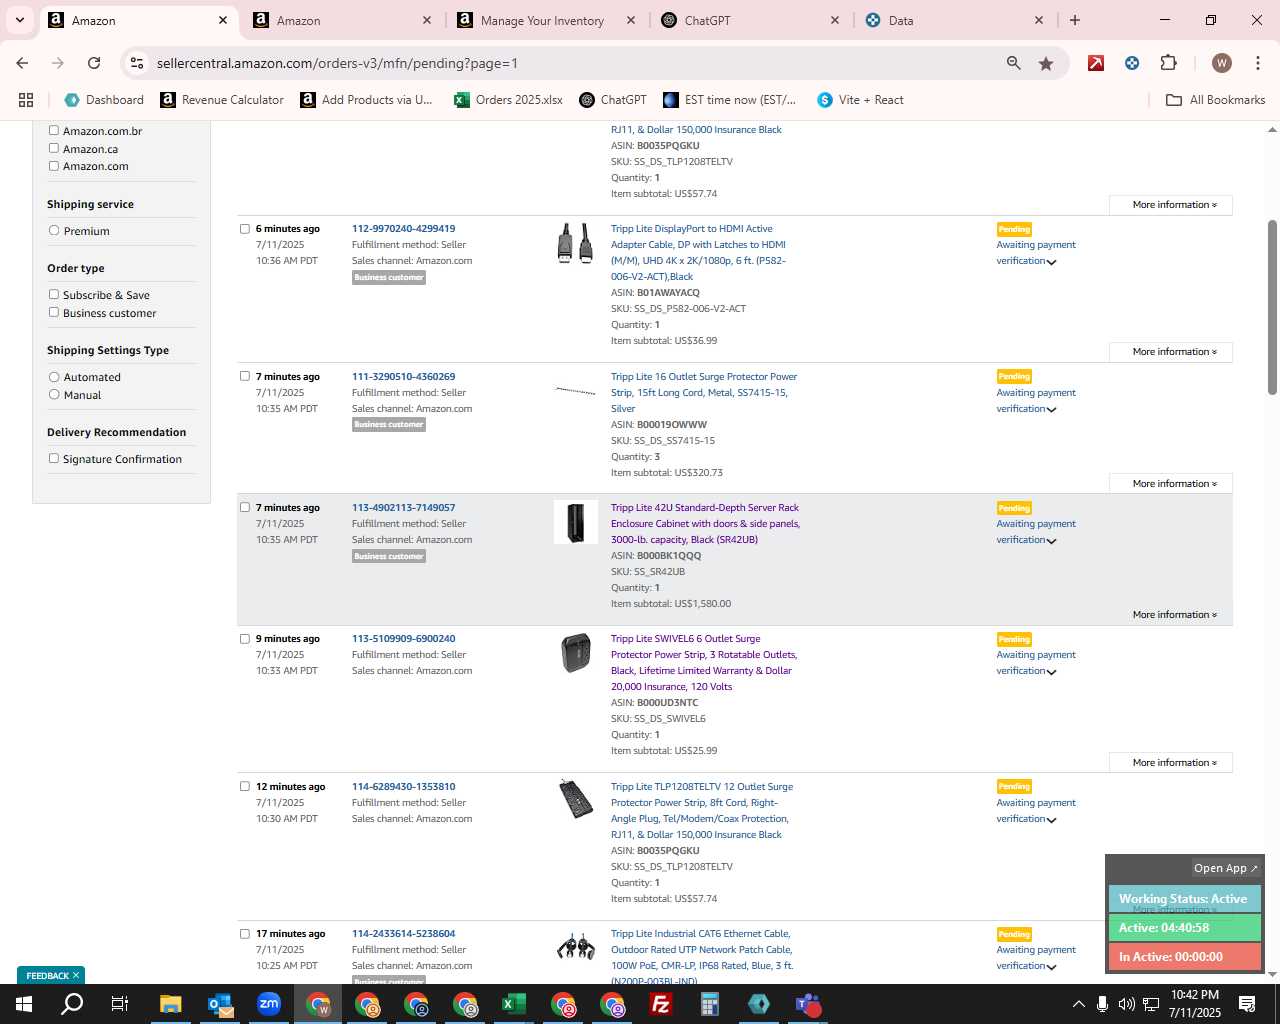Click the Open App button in tracker widget

pyautogui.click(x=1226, y=868)
